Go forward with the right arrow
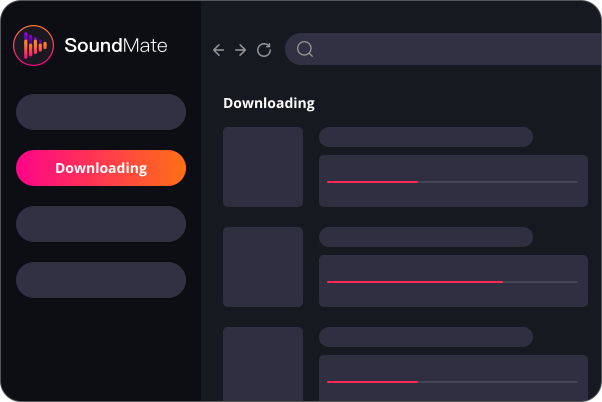Viewport: 602px width, 402px height. click(x=241, y=50)
